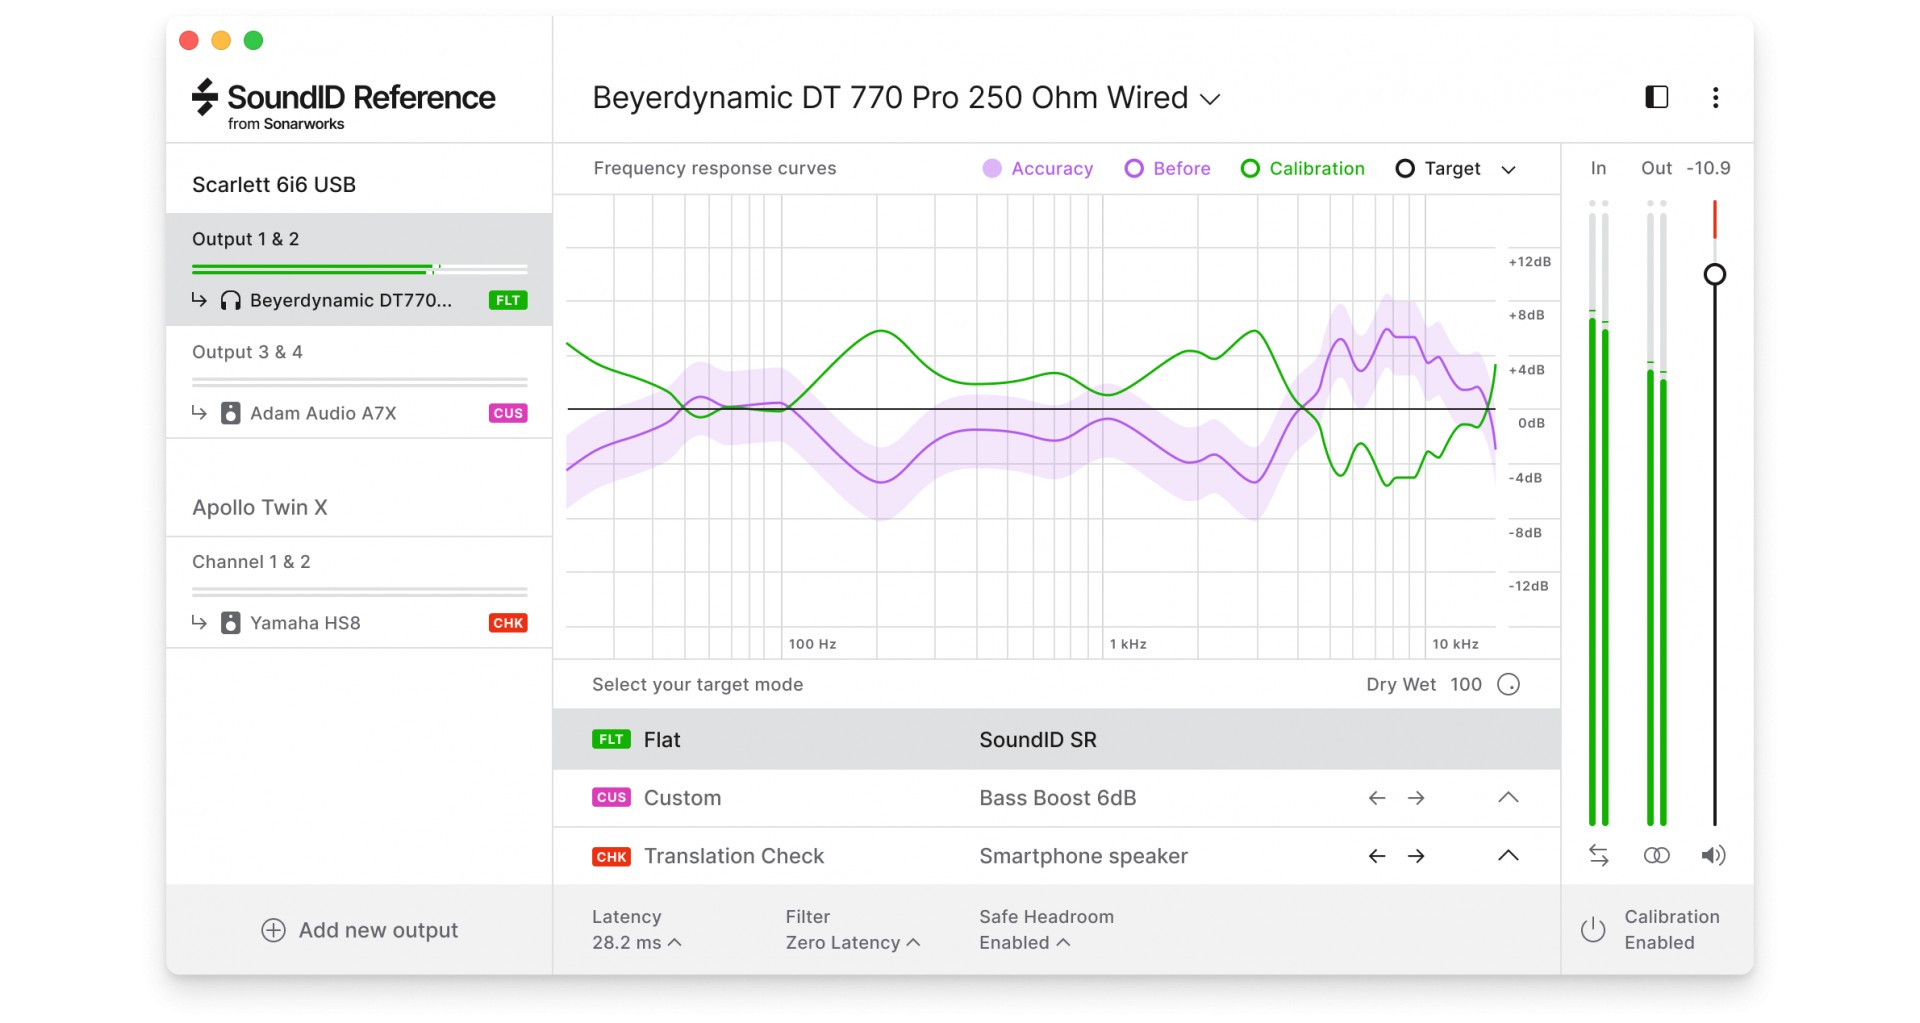This screenshot has height=1023, width=1920.
Task: Click the FLT badge on Beyerdynamic row
Action: point(508,300)
